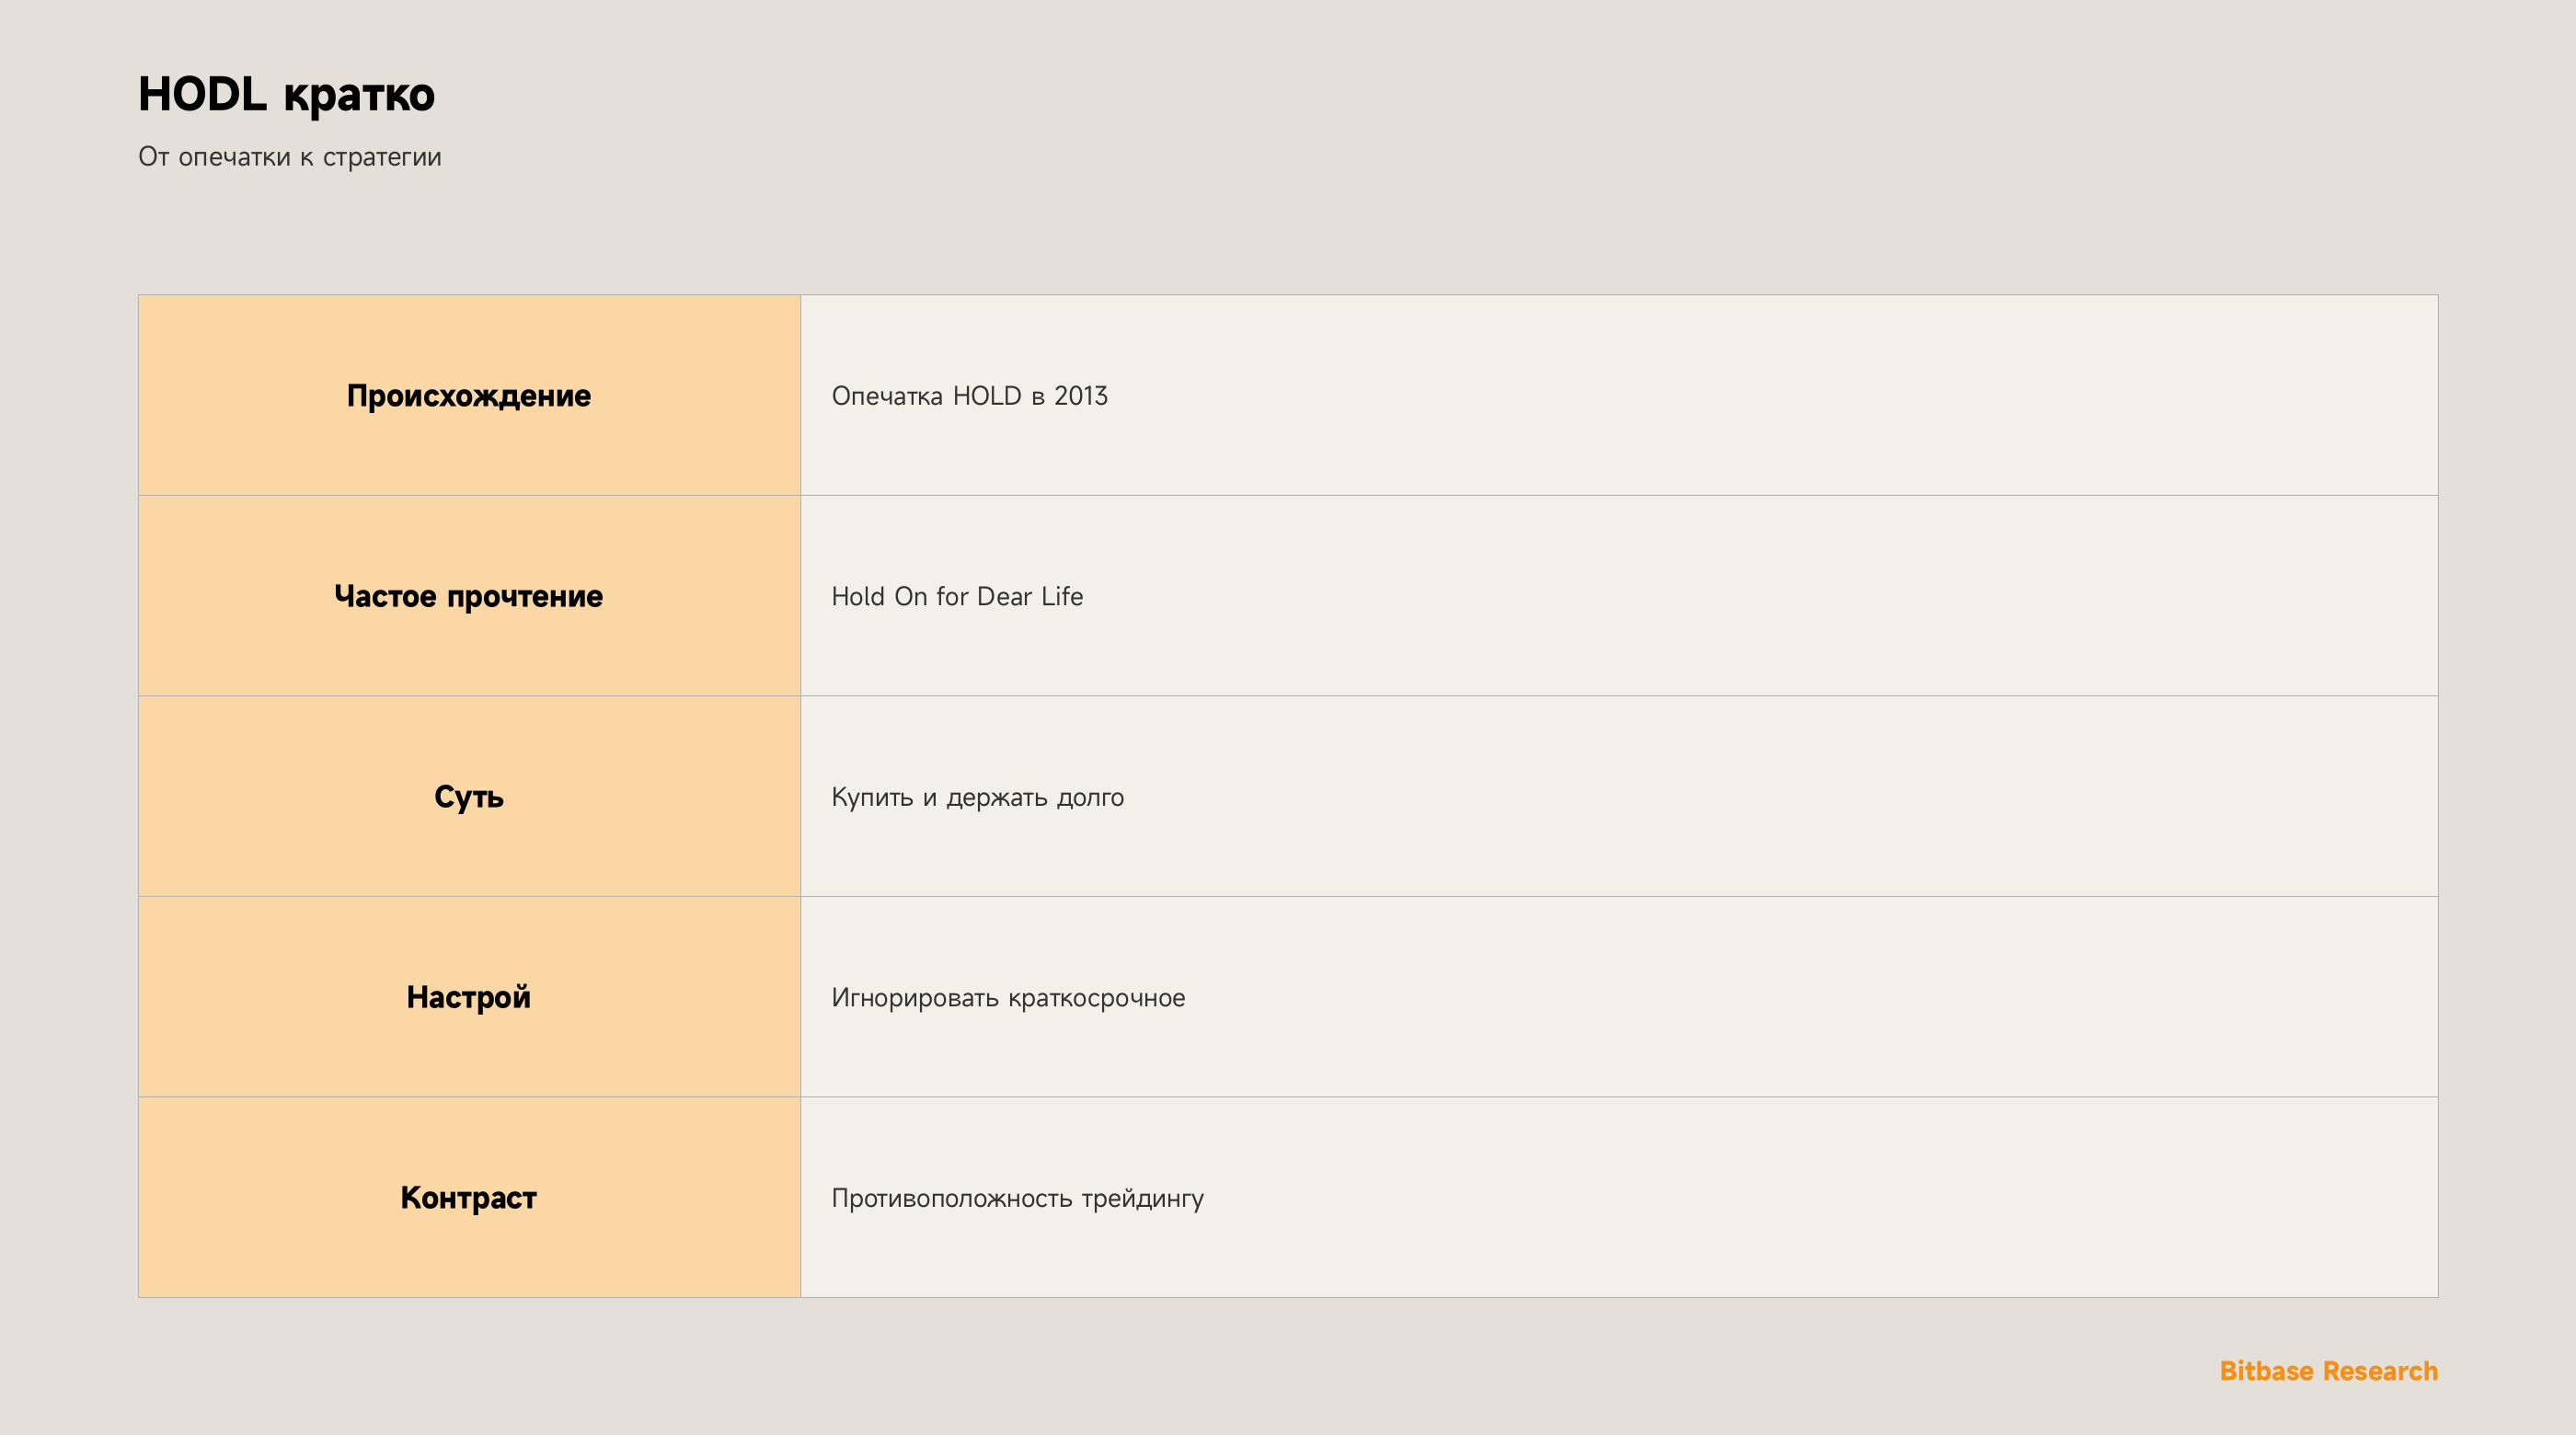Select cell 'Игнорировать краткосрочное'
2576x1435 pixels.
(x=1619, y=997)
